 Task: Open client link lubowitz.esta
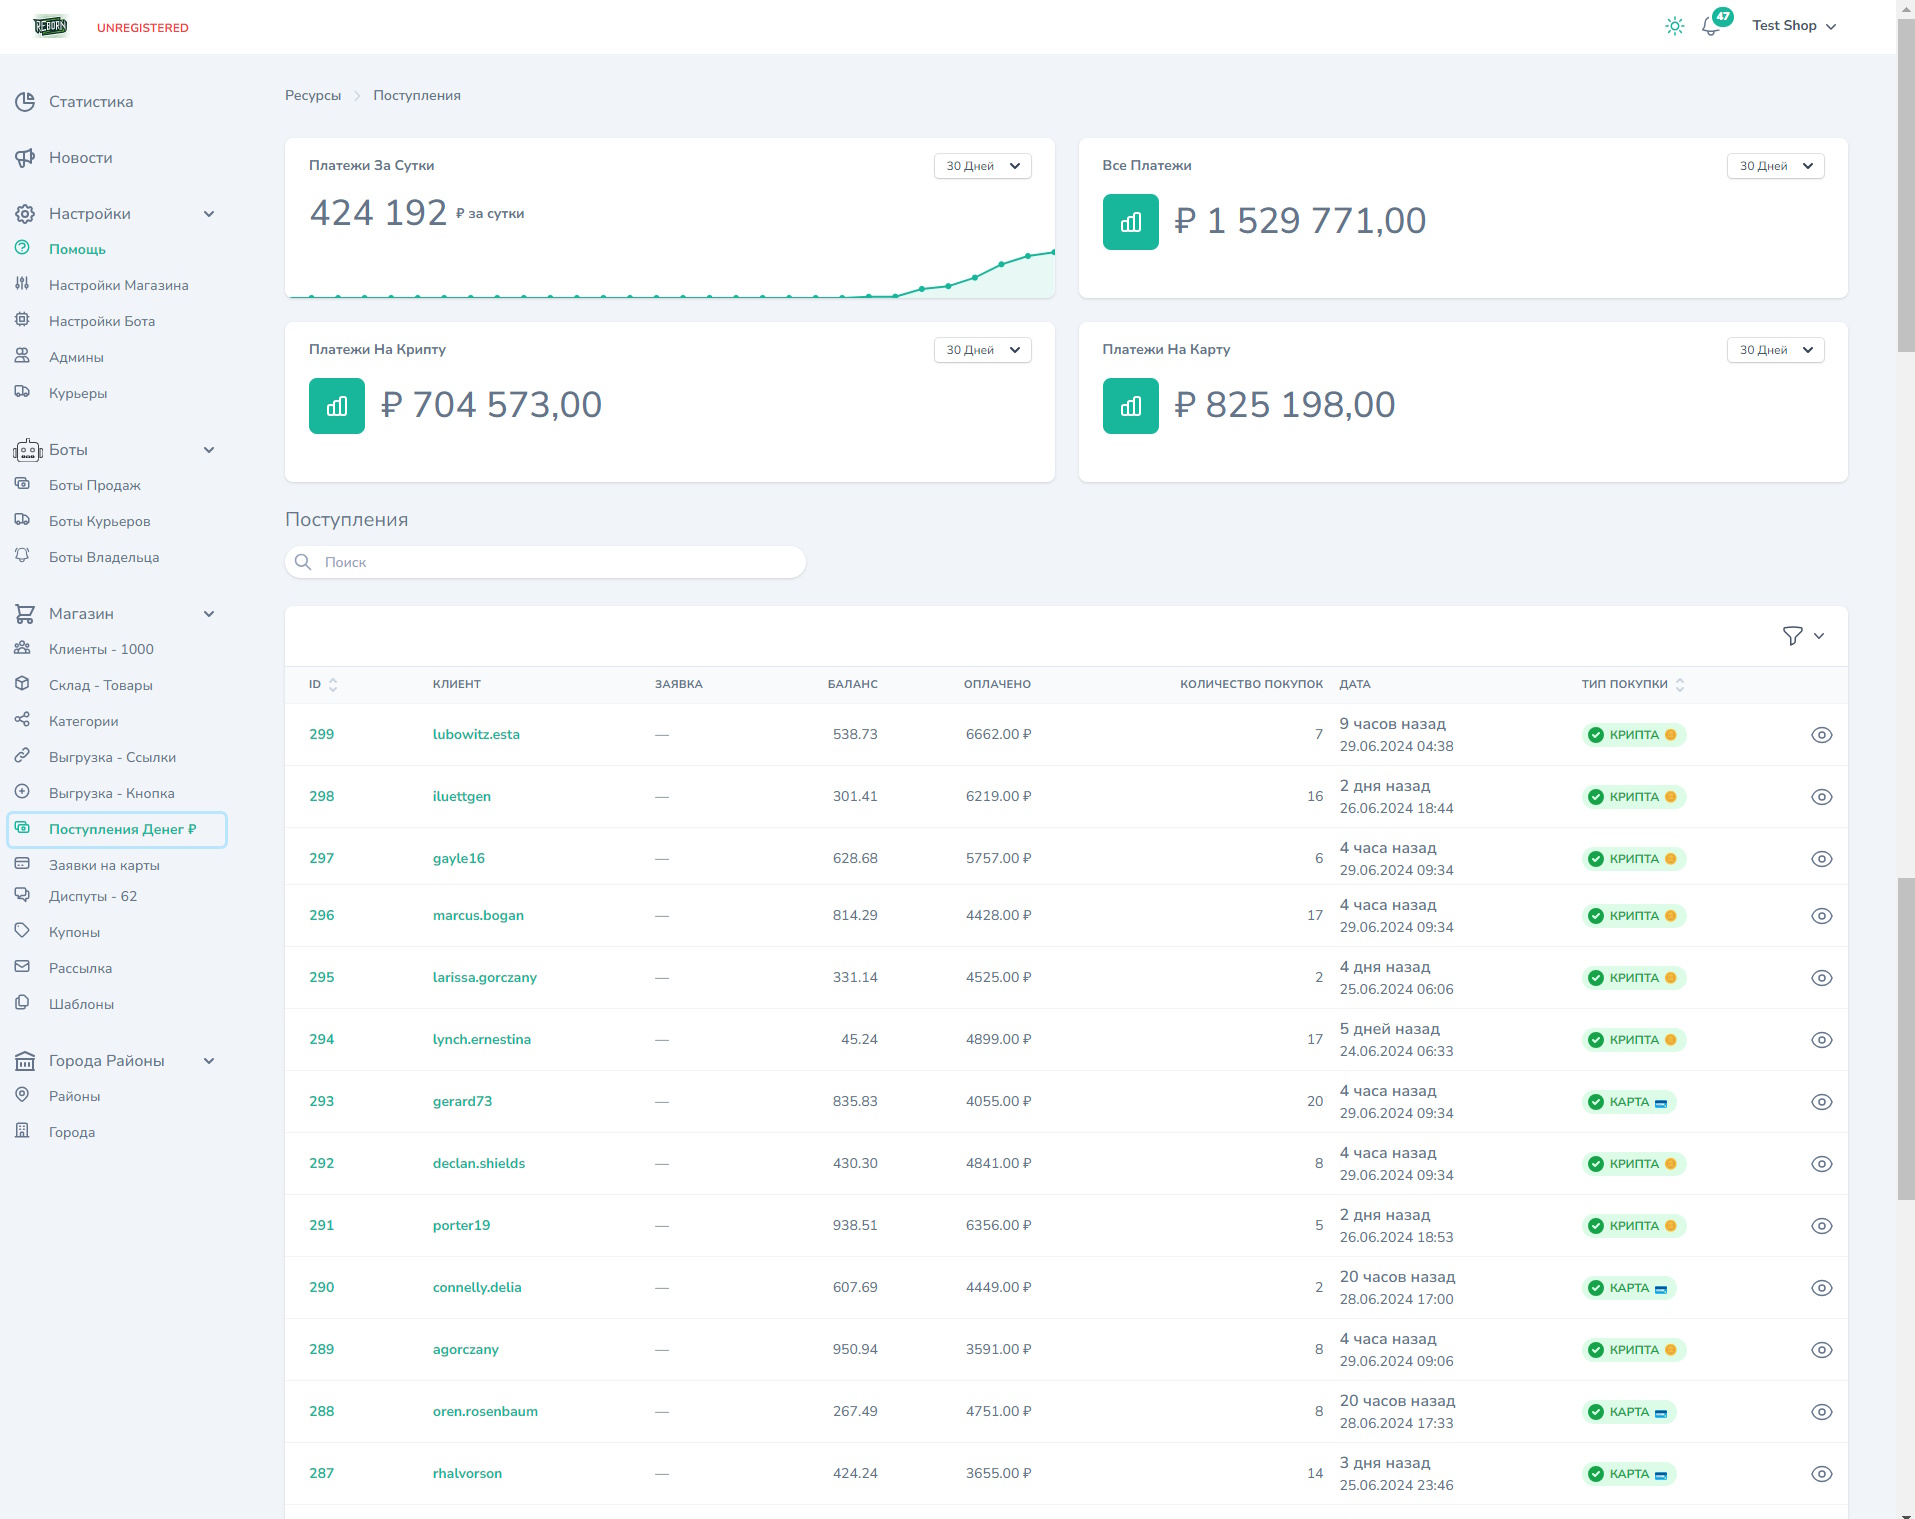tap(476, 734)
